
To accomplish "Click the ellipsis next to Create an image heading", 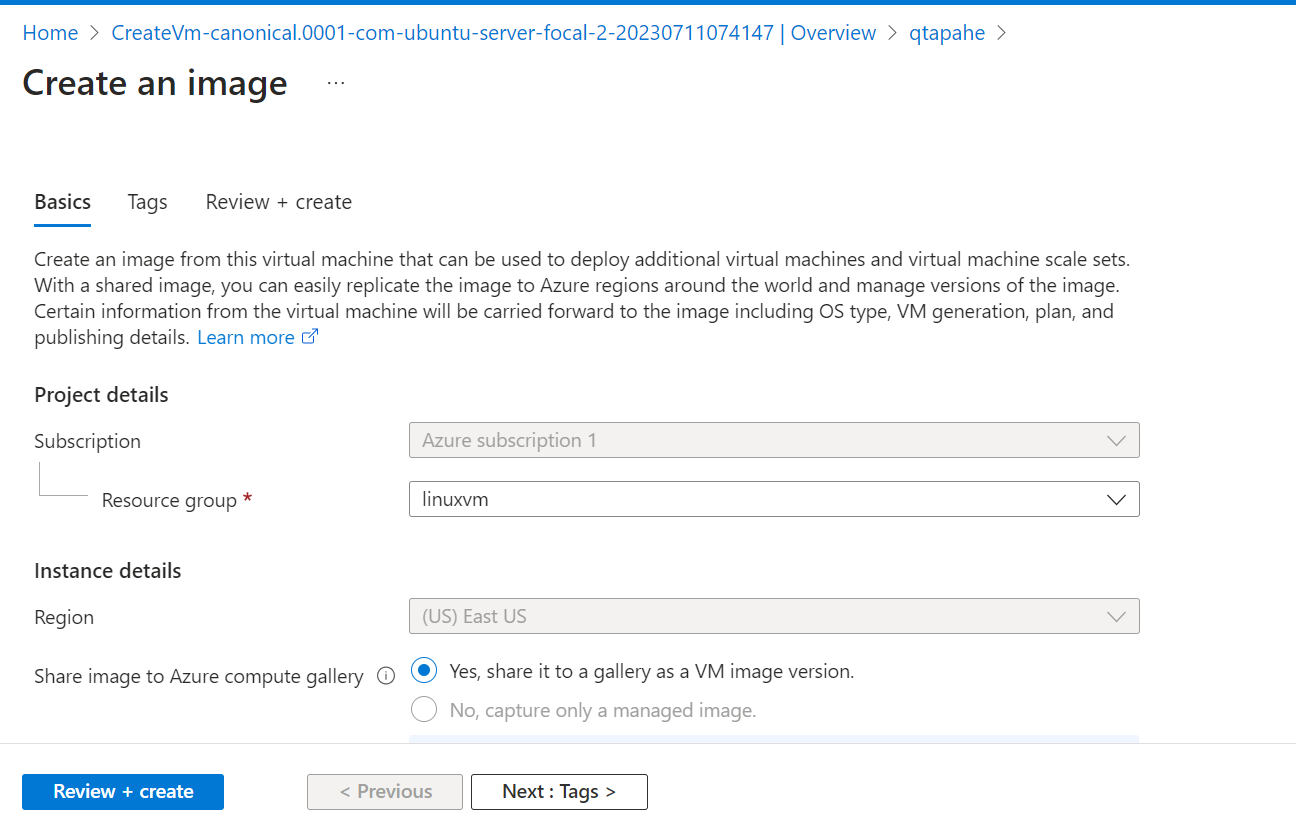I will click(x=335, y=82).
